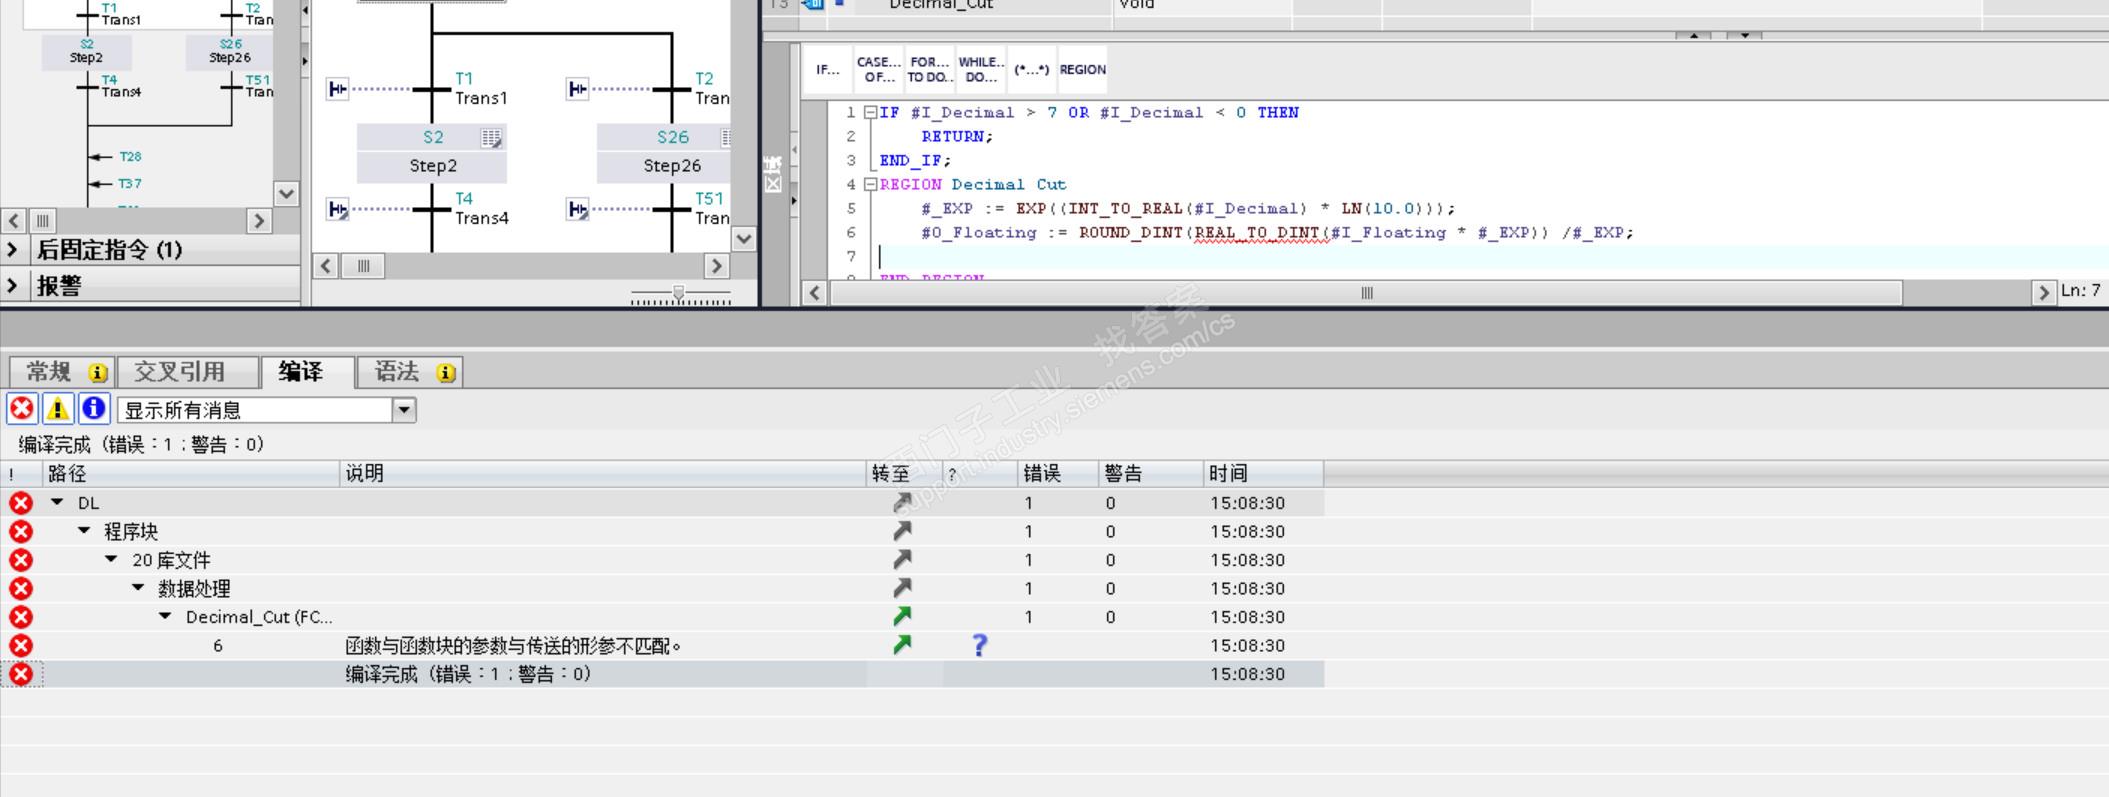
Task: Open help for the parameter mismatch error
Action: pos(980,646)
